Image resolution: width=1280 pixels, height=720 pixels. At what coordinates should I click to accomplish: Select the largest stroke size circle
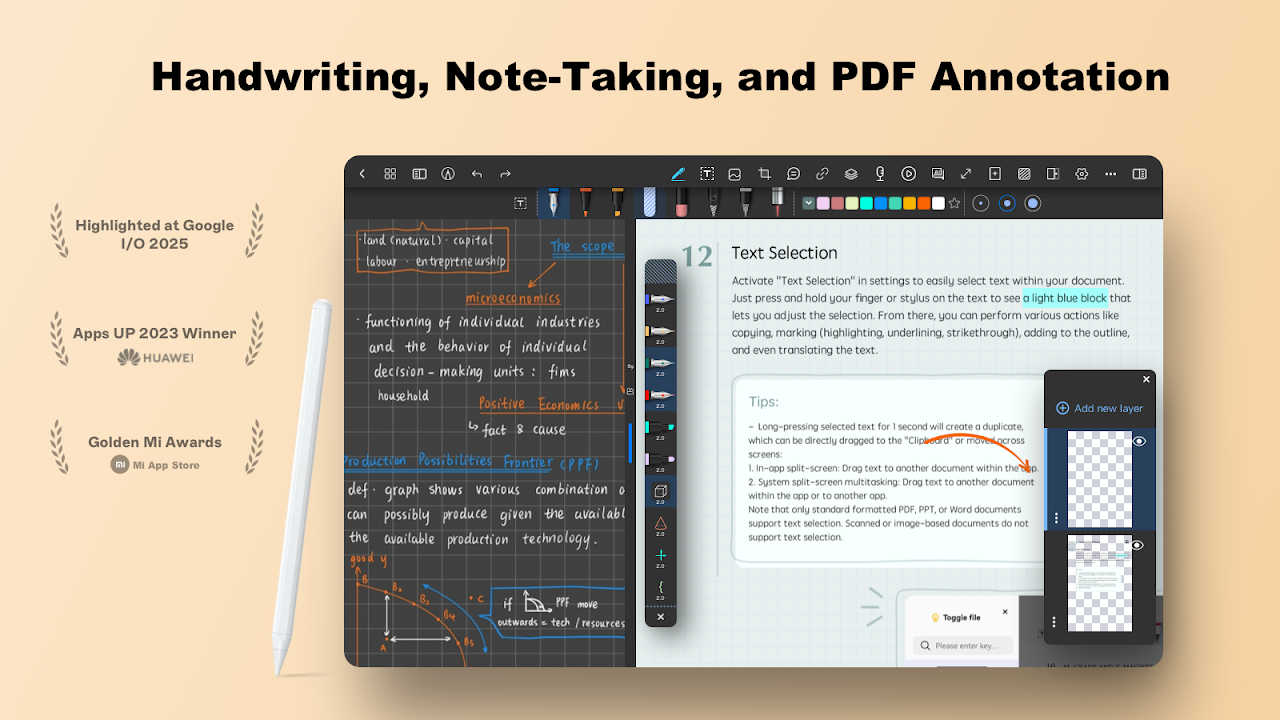(1031, 203)
